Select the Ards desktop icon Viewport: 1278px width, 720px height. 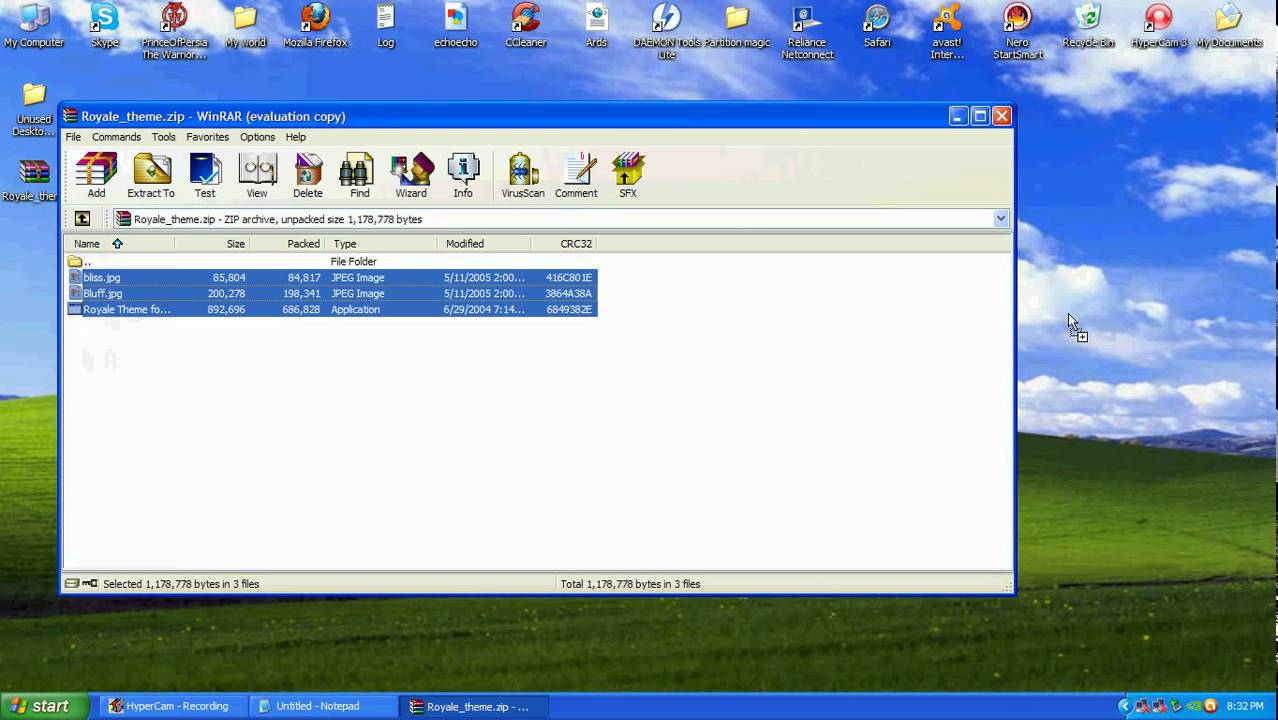(596, 26)
